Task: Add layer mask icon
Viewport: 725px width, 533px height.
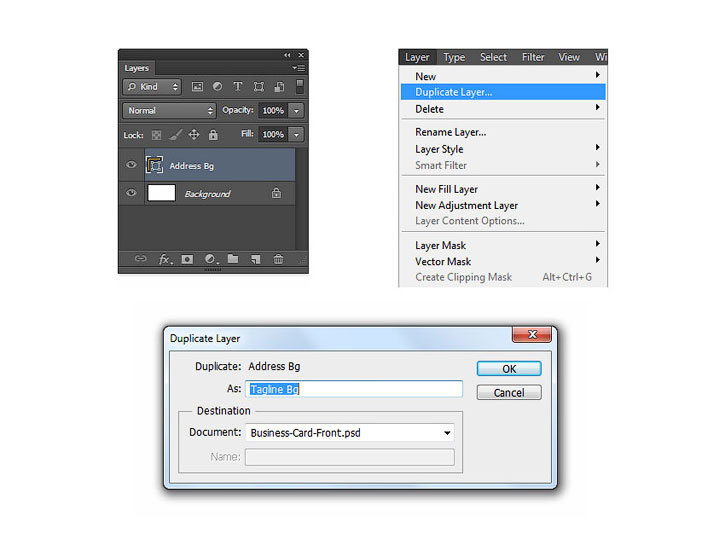Action: click(x=187, y=259)
